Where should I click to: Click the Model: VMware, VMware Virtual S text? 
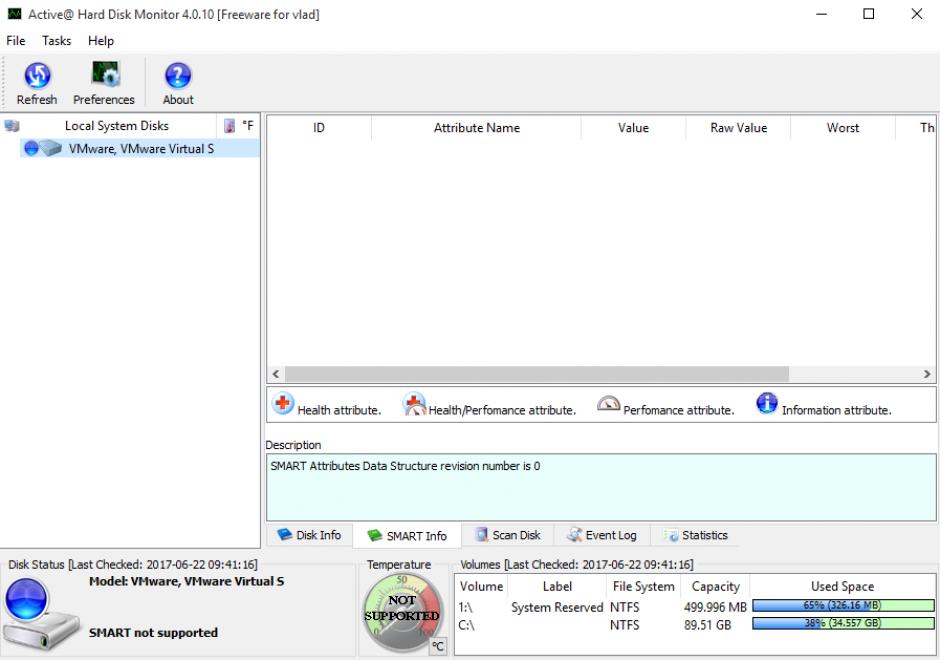[x=186, y=581]
